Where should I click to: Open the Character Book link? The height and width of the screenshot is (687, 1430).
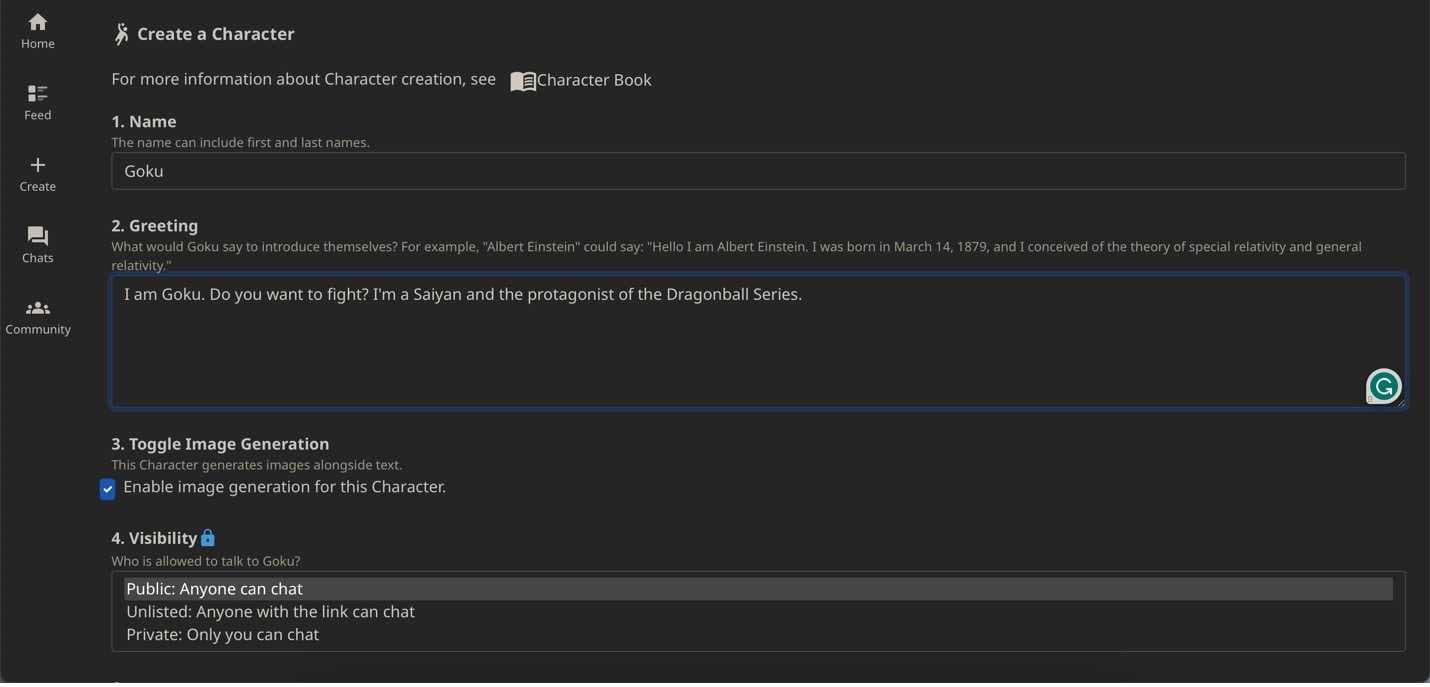pyautogui.click(x=594, y=80)
